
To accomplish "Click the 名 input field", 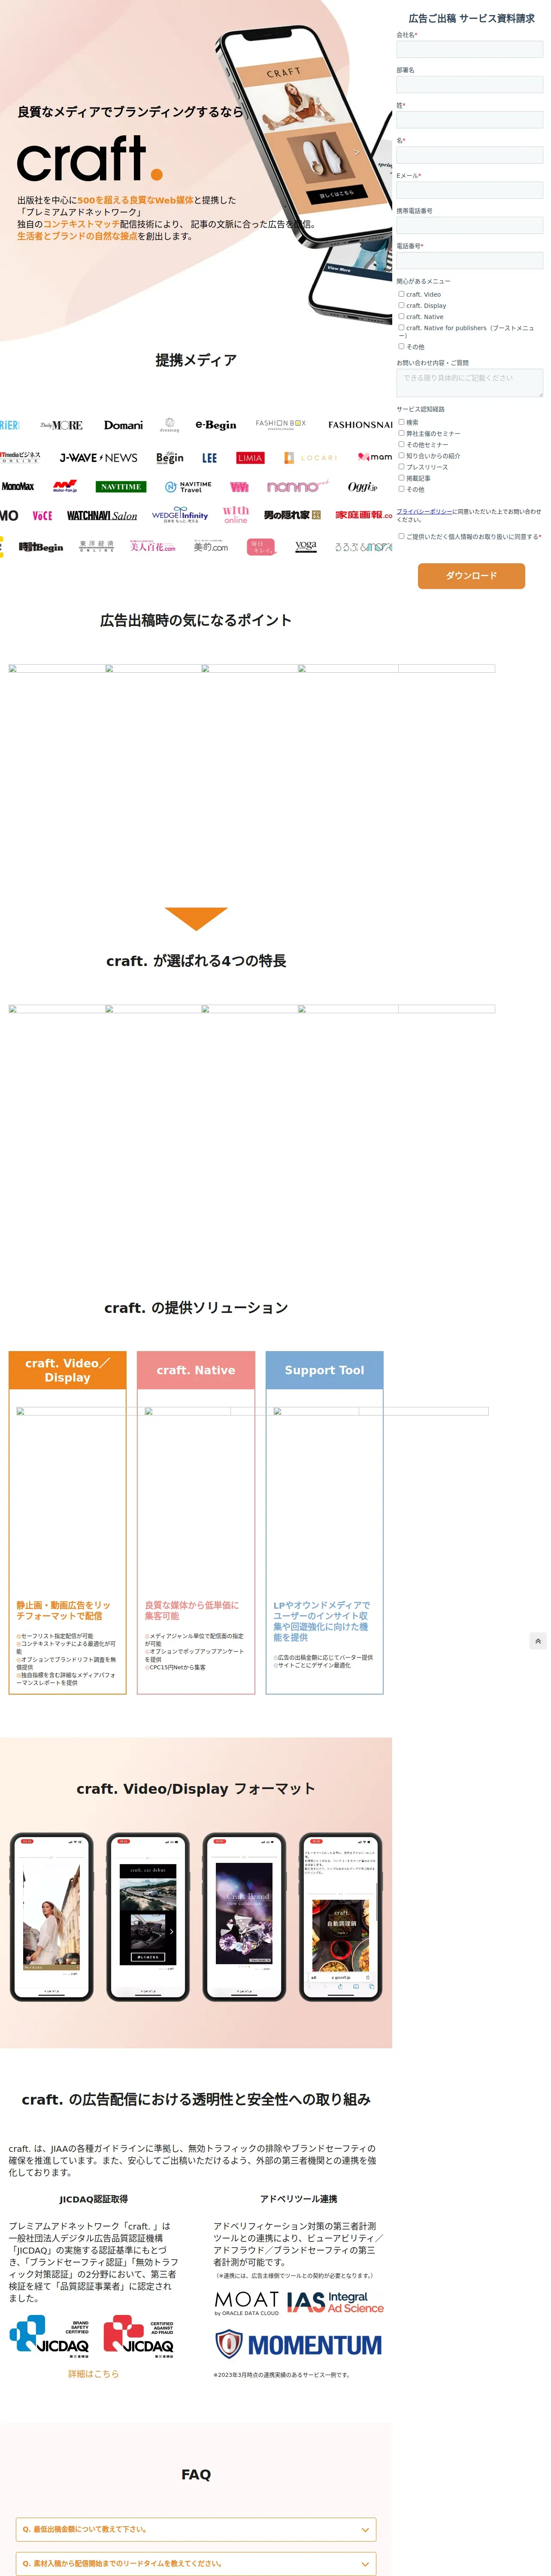I will [x=469, y=155].
